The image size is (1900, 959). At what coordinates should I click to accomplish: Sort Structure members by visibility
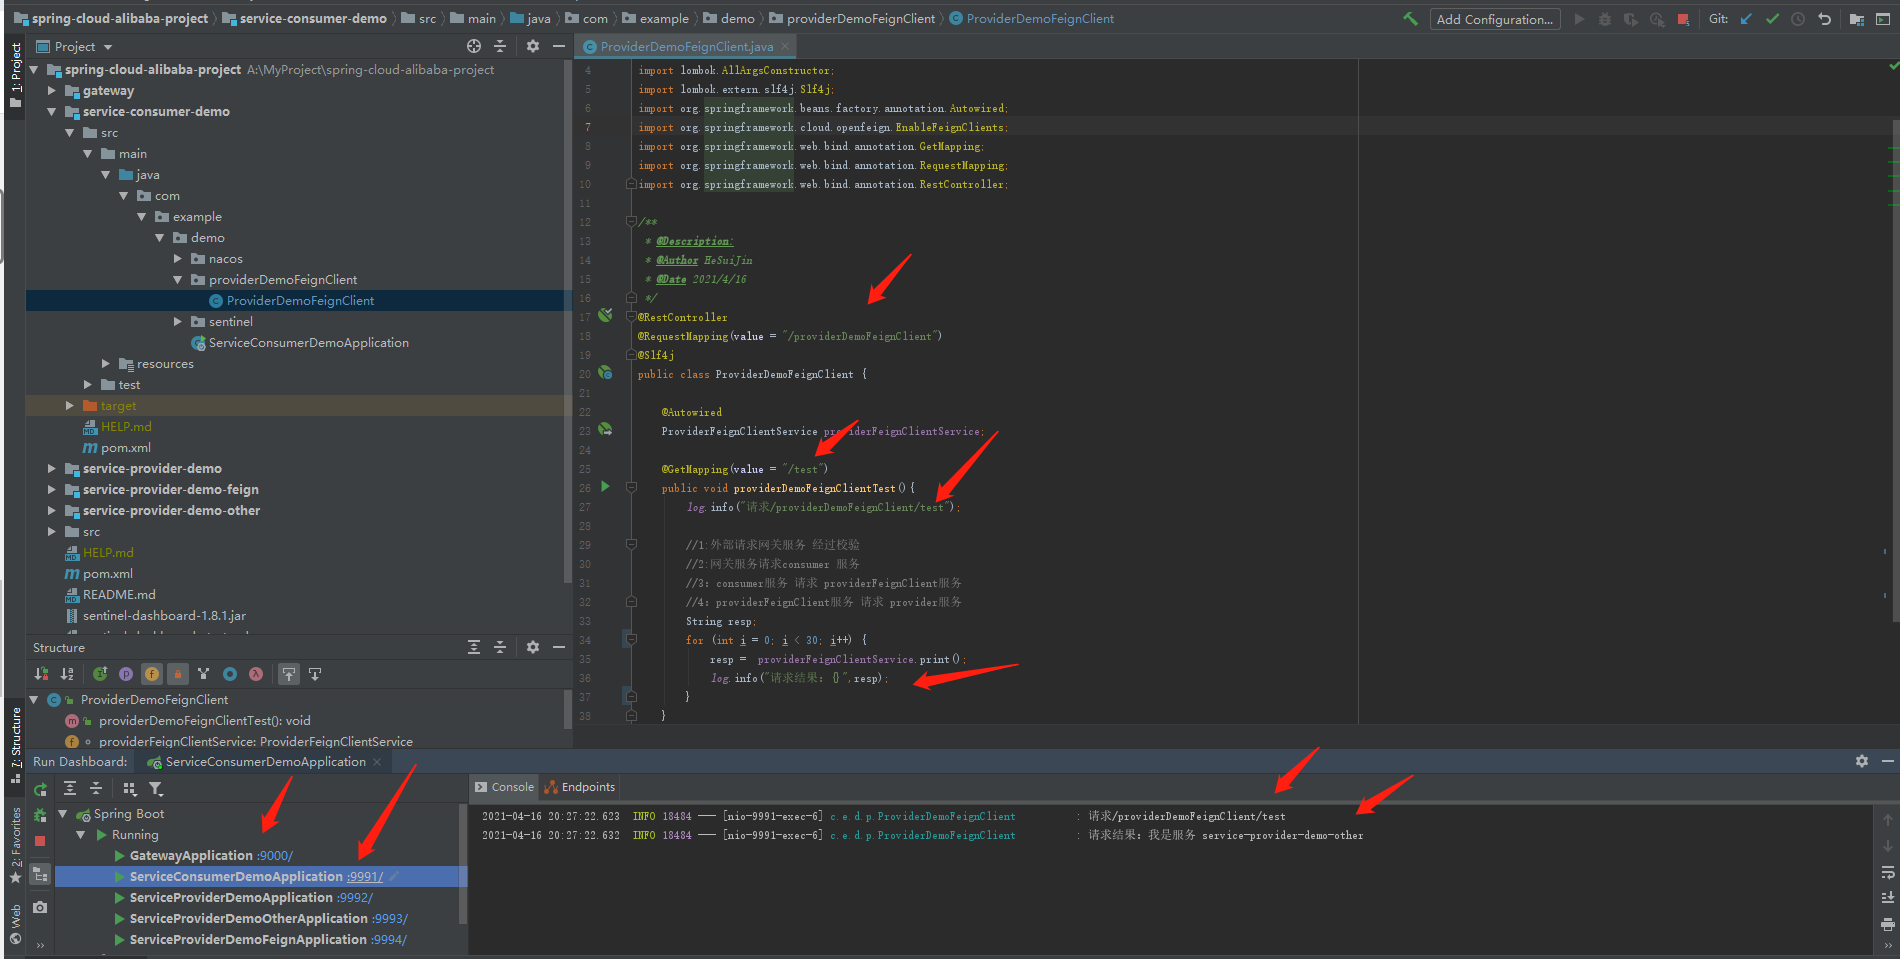41,674
